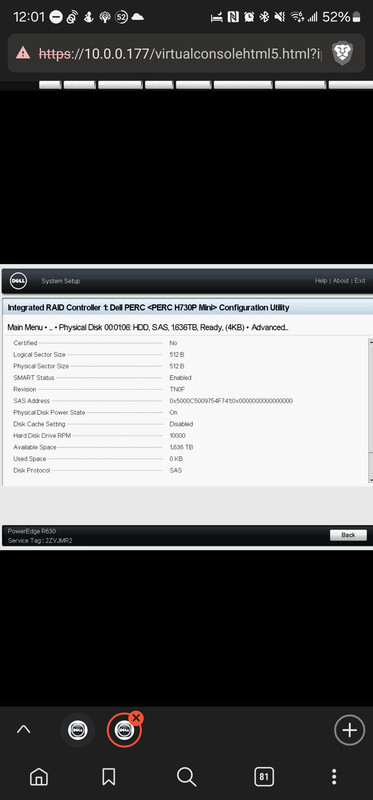Image resolution: width=373 pixels, height=800 pixels.
Task: Click the vertical scrollbar thumb
Action: tap(371, 398)
